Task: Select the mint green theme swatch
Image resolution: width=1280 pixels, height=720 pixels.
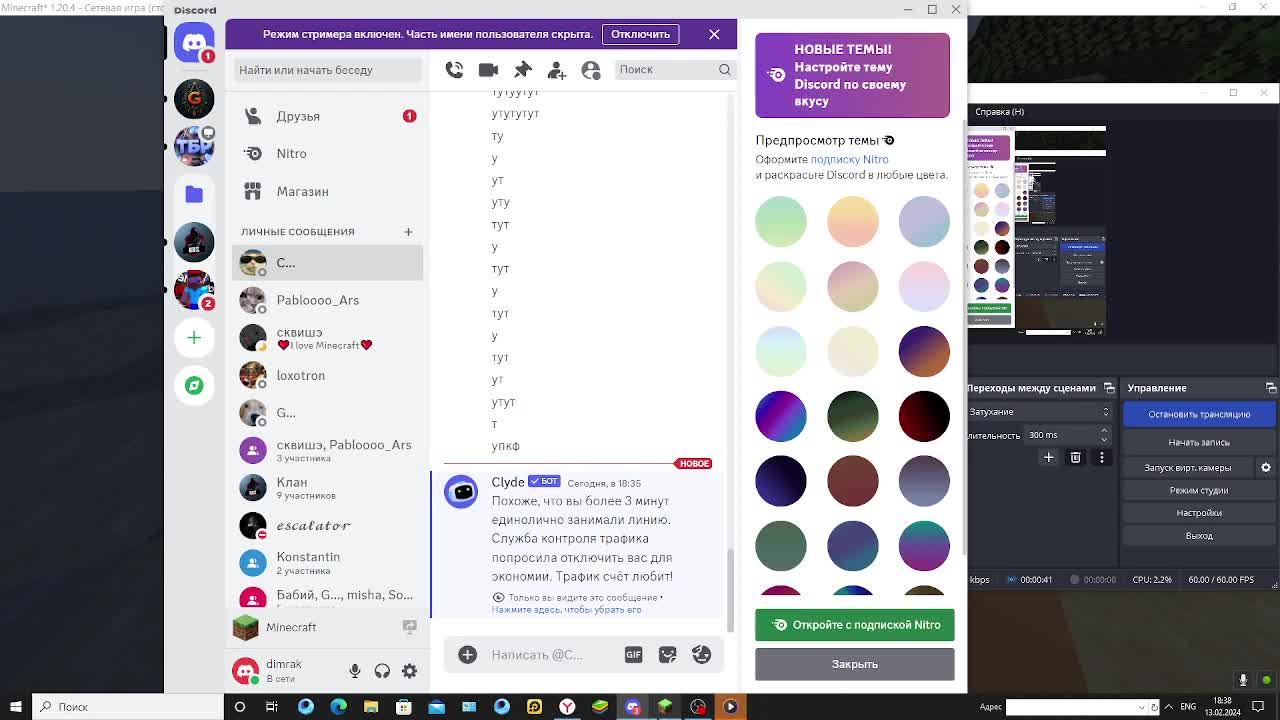Action: (x=781, y=221)
